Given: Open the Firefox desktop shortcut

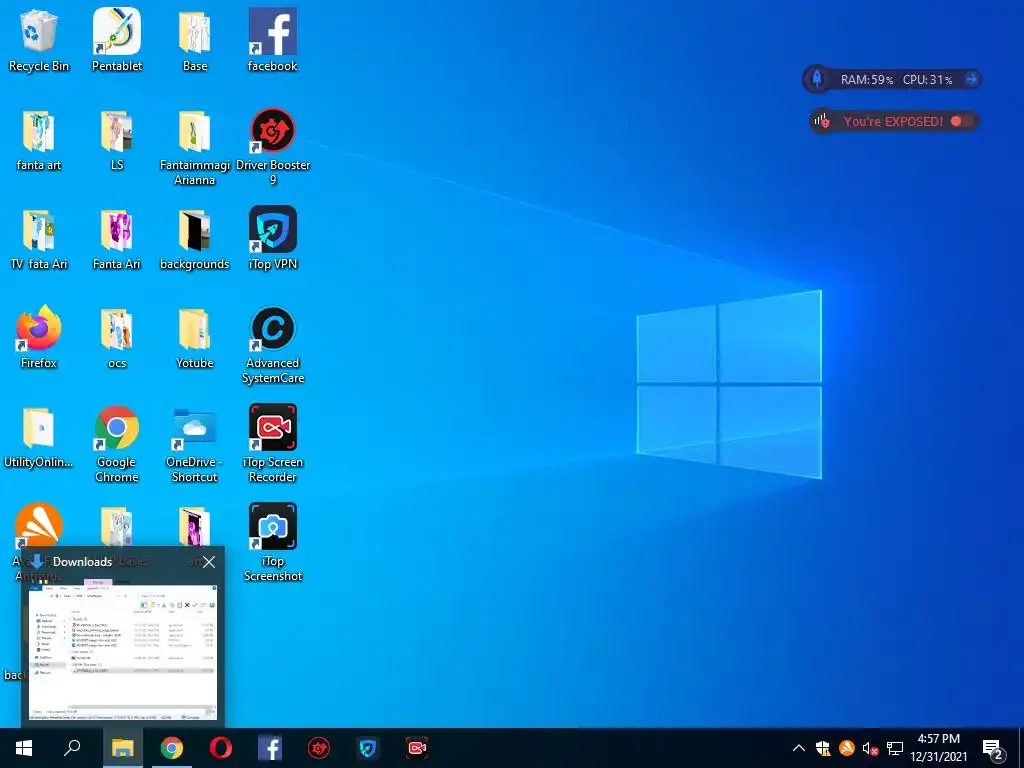Looking at the screenshot, I should (39, 338).
